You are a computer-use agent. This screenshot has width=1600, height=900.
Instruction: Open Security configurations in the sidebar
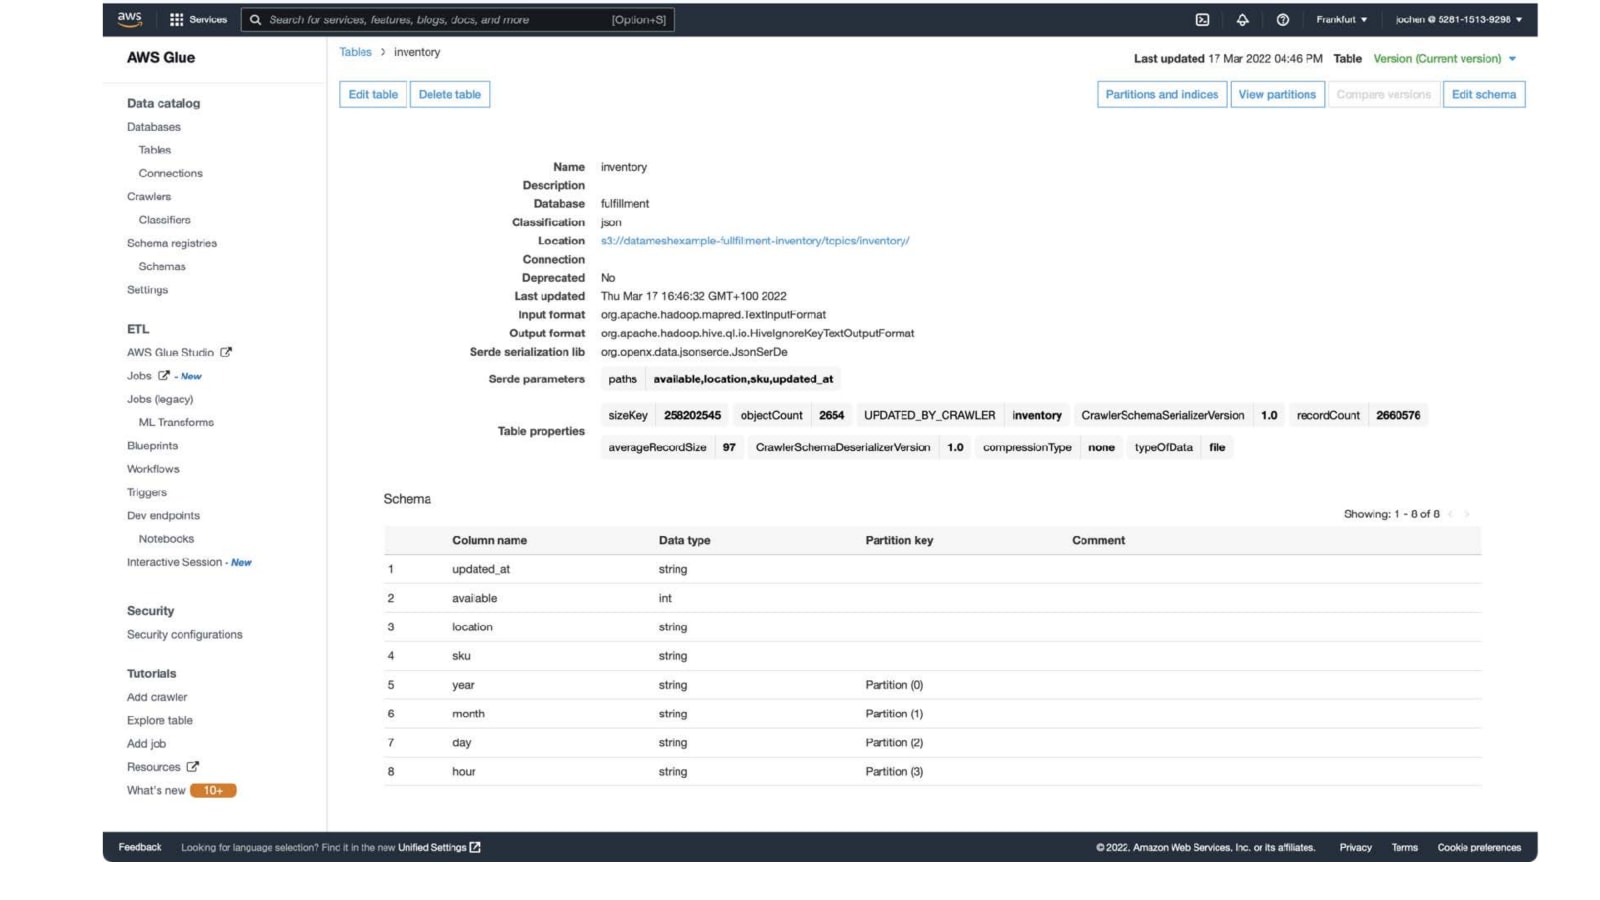(x=185, y=635)
